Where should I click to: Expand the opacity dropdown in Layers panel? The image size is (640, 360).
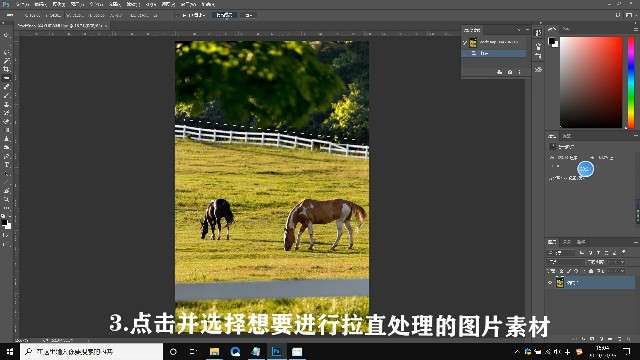pos(622,261)
